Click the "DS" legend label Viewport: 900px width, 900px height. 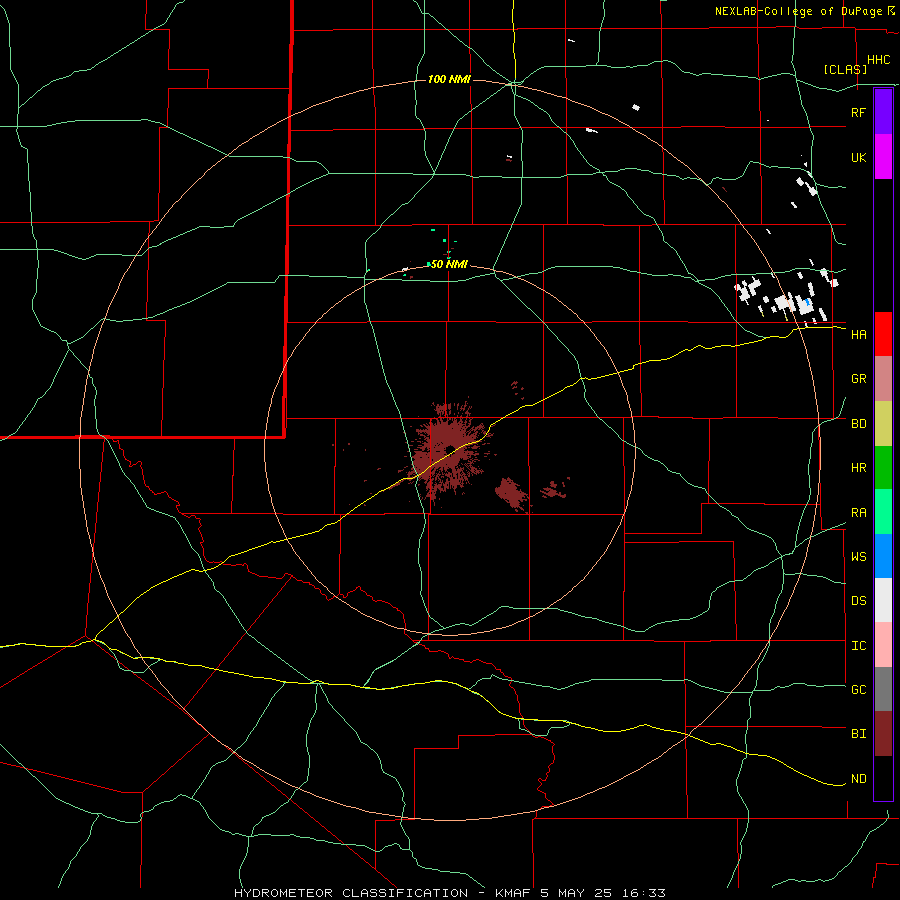[x=858, y=601]
